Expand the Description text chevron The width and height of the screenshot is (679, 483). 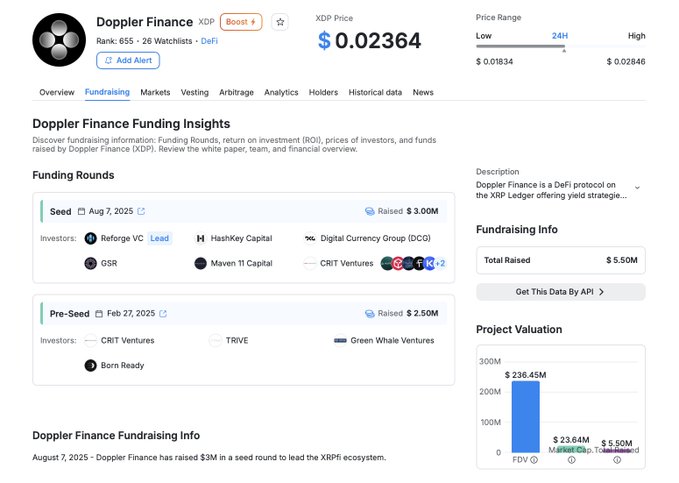pos(637,188)
